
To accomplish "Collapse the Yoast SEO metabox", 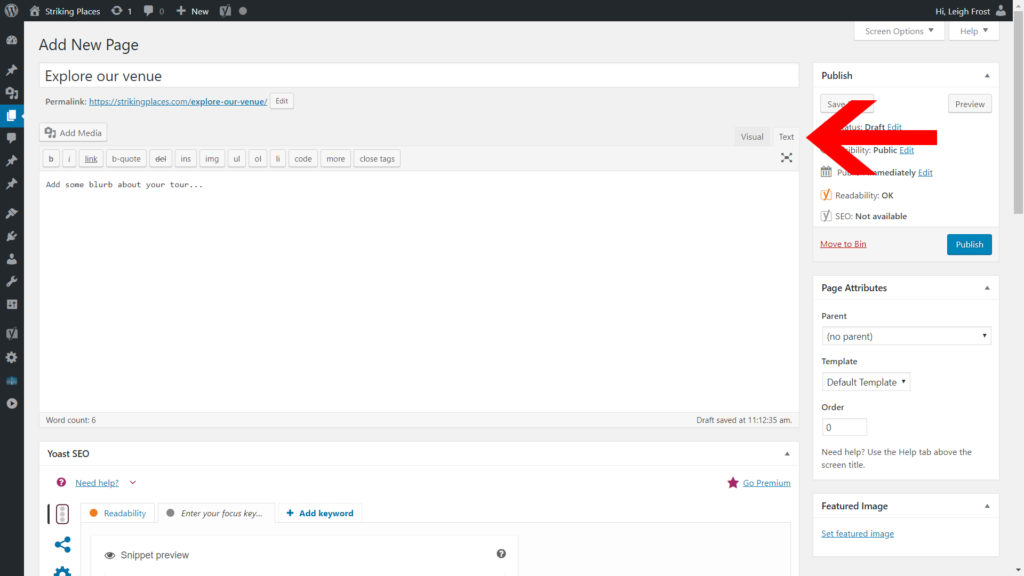I will [x=787, y=454].
